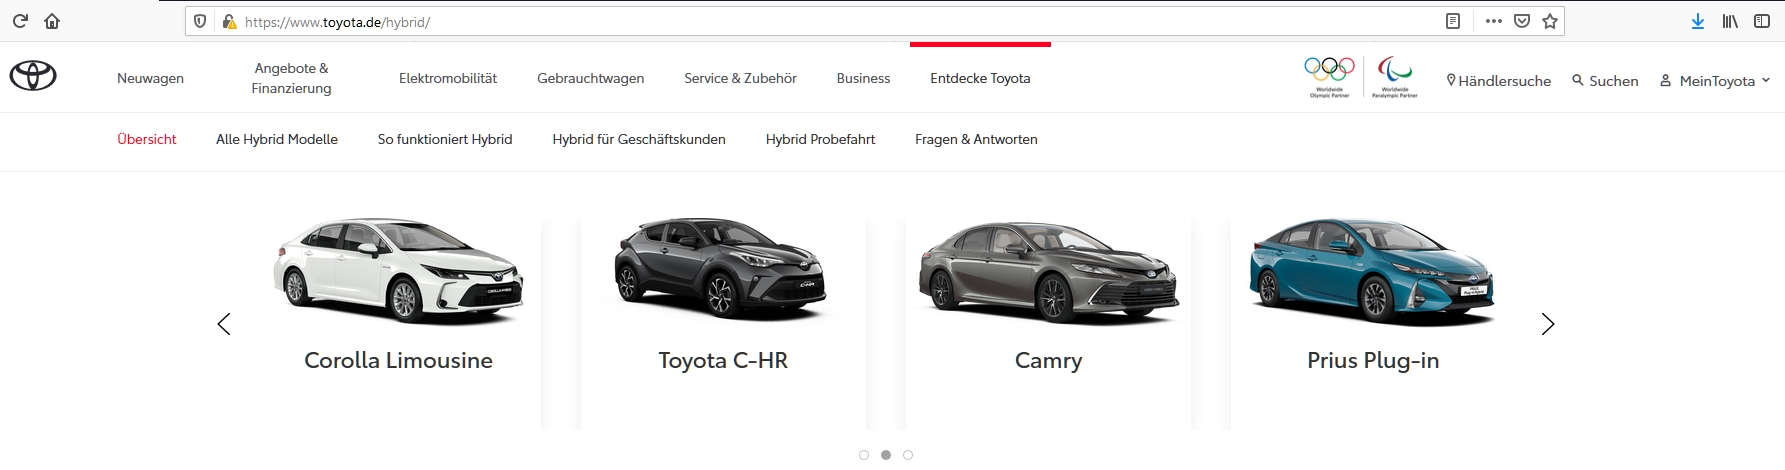Open the Neuwagen menu
This screenshot has height=470, width=1785.
150,78
